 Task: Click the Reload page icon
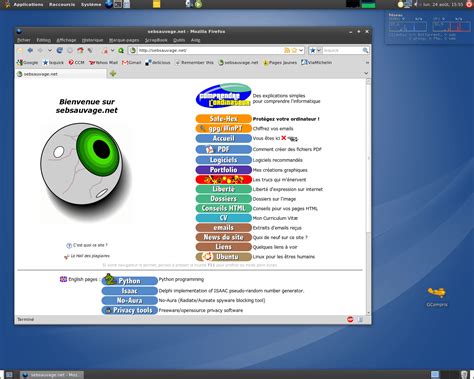click(60, 50)
